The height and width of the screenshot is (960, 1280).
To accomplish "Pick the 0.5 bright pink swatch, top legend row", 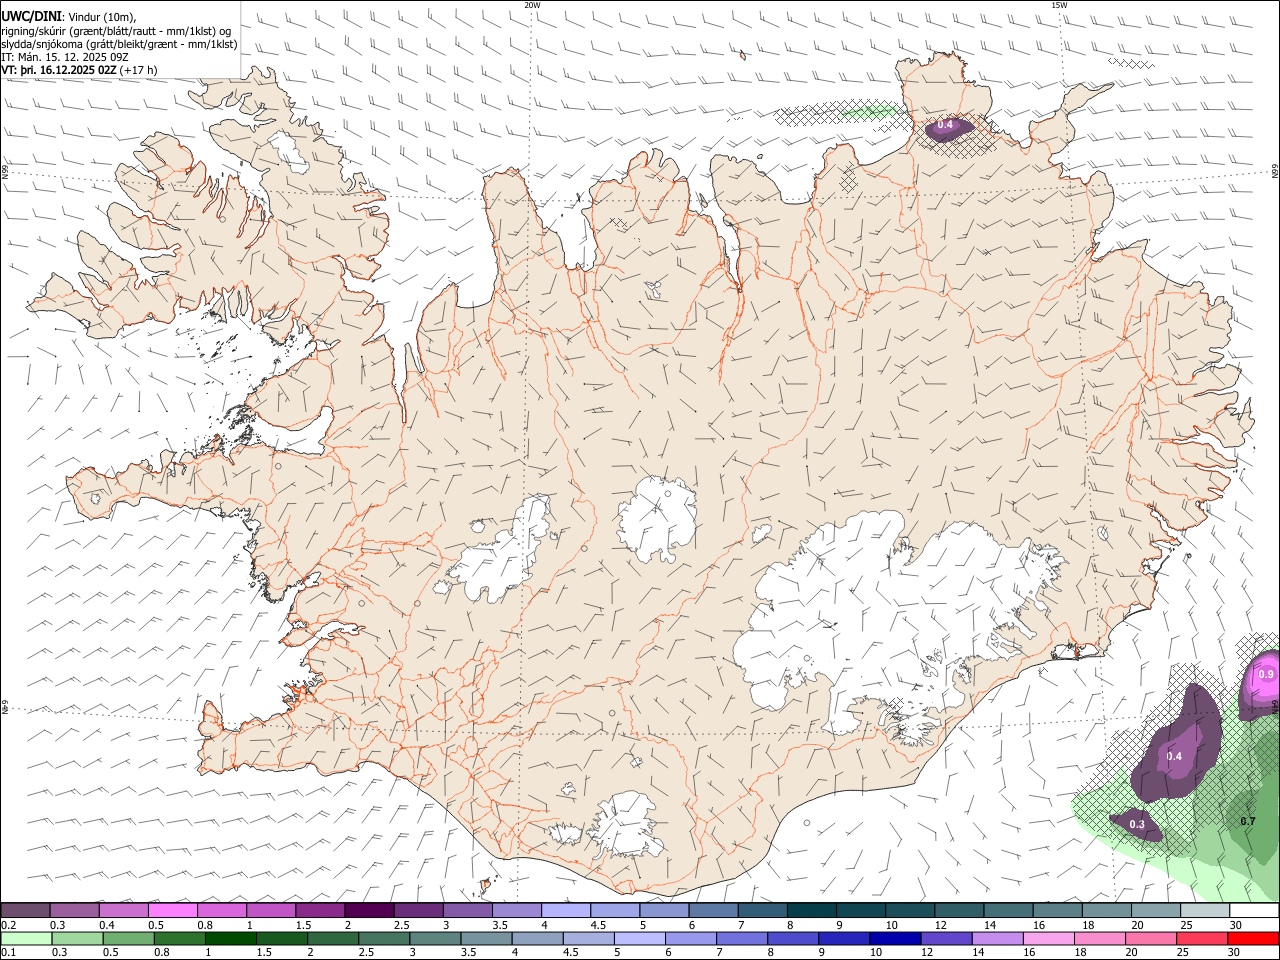I will [x=172, y=911].
